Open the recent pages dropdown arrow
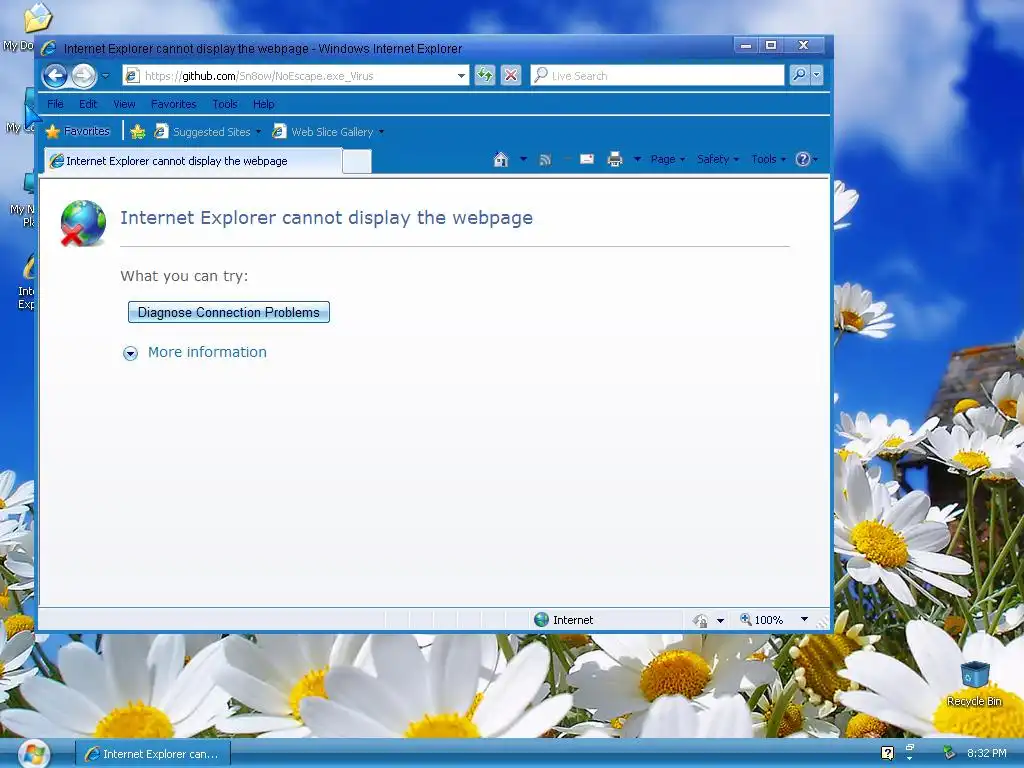Viewport: 1024px width, 768px height. (x=106, y=76)
